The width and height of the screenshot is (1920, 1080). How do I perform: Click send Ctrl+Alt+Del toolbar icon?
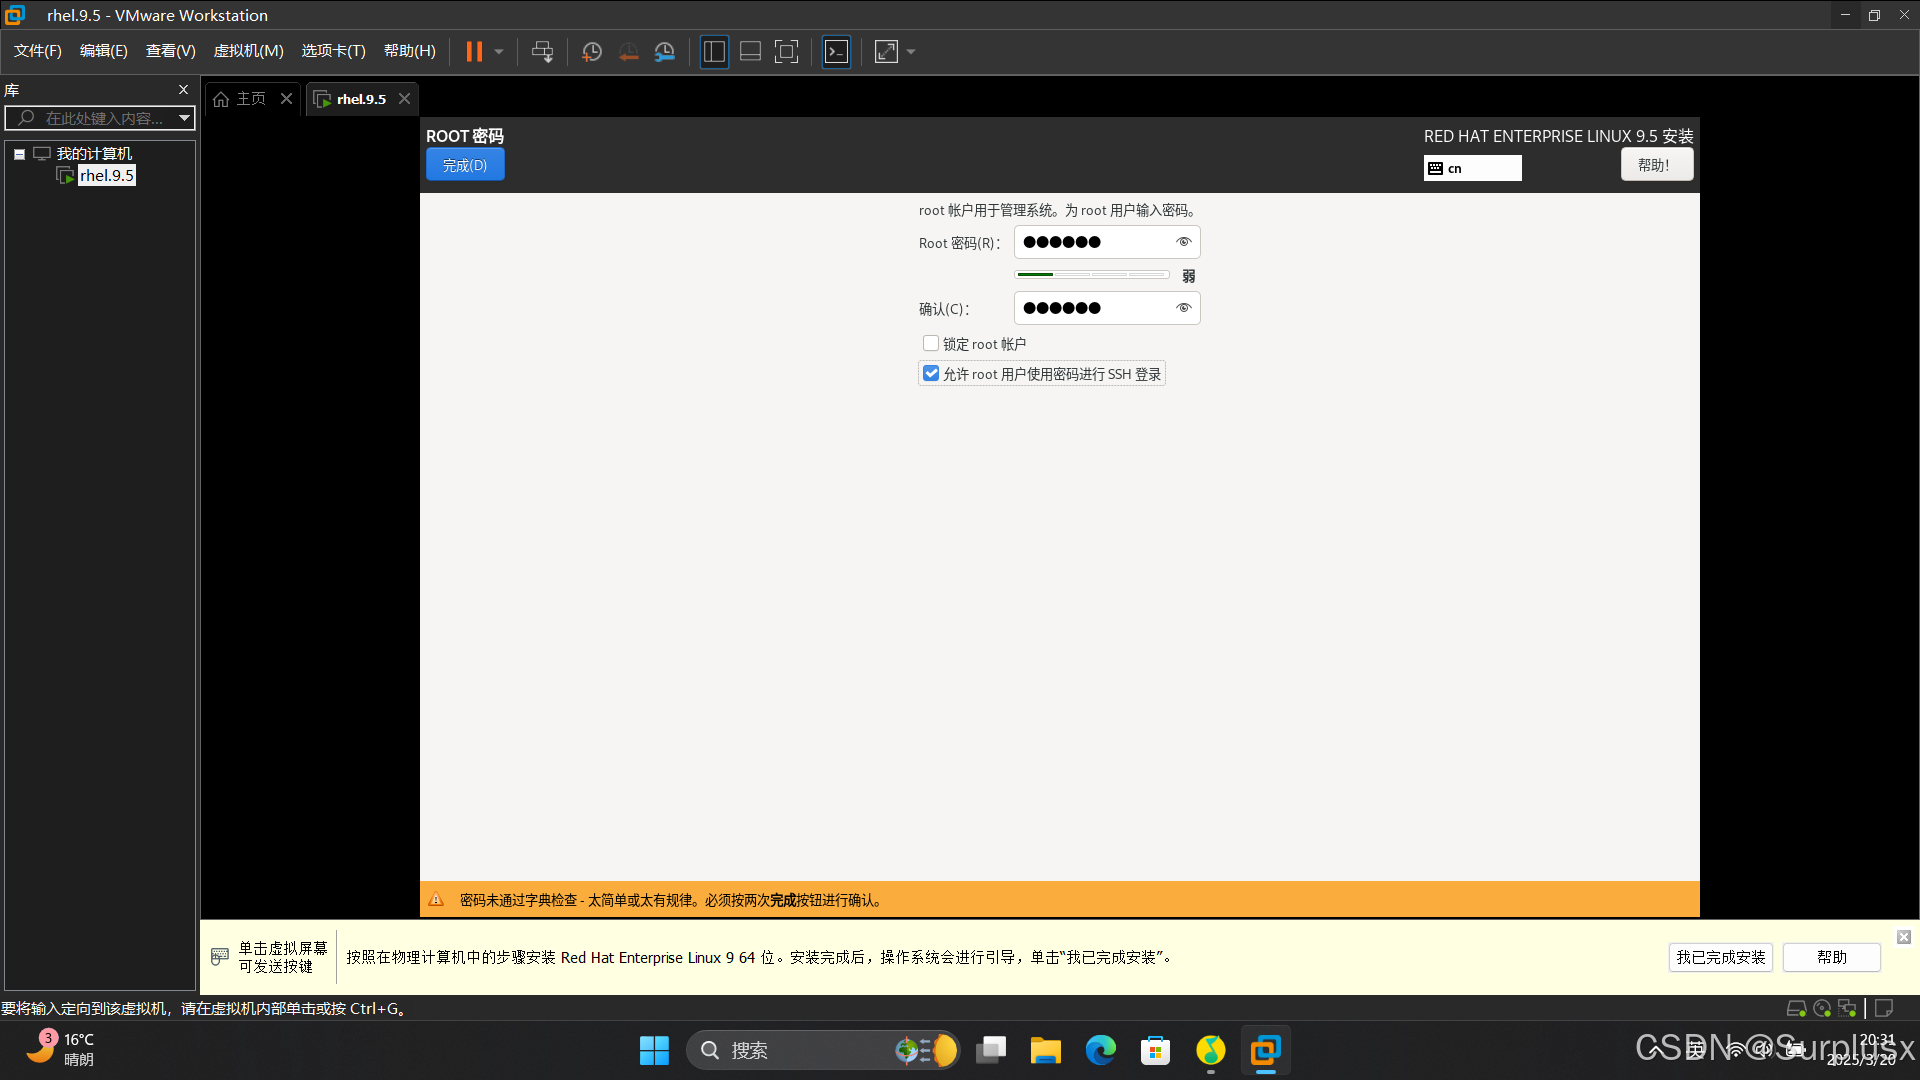coord(542,52)
